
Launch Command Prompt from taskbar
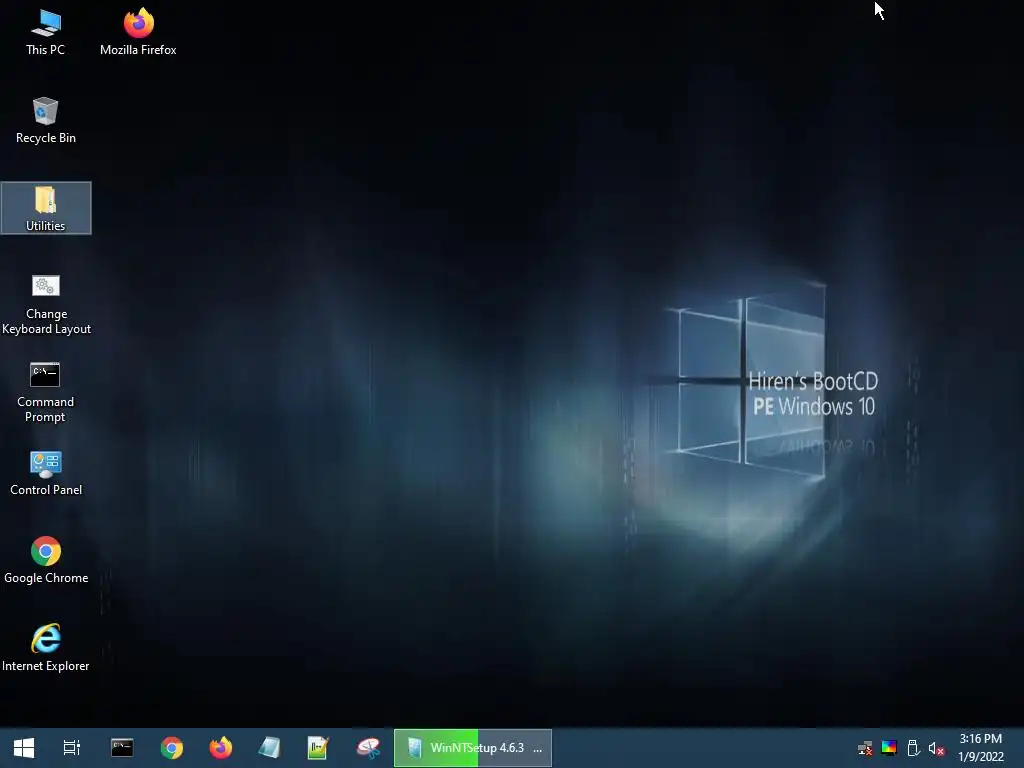[122, 748]
